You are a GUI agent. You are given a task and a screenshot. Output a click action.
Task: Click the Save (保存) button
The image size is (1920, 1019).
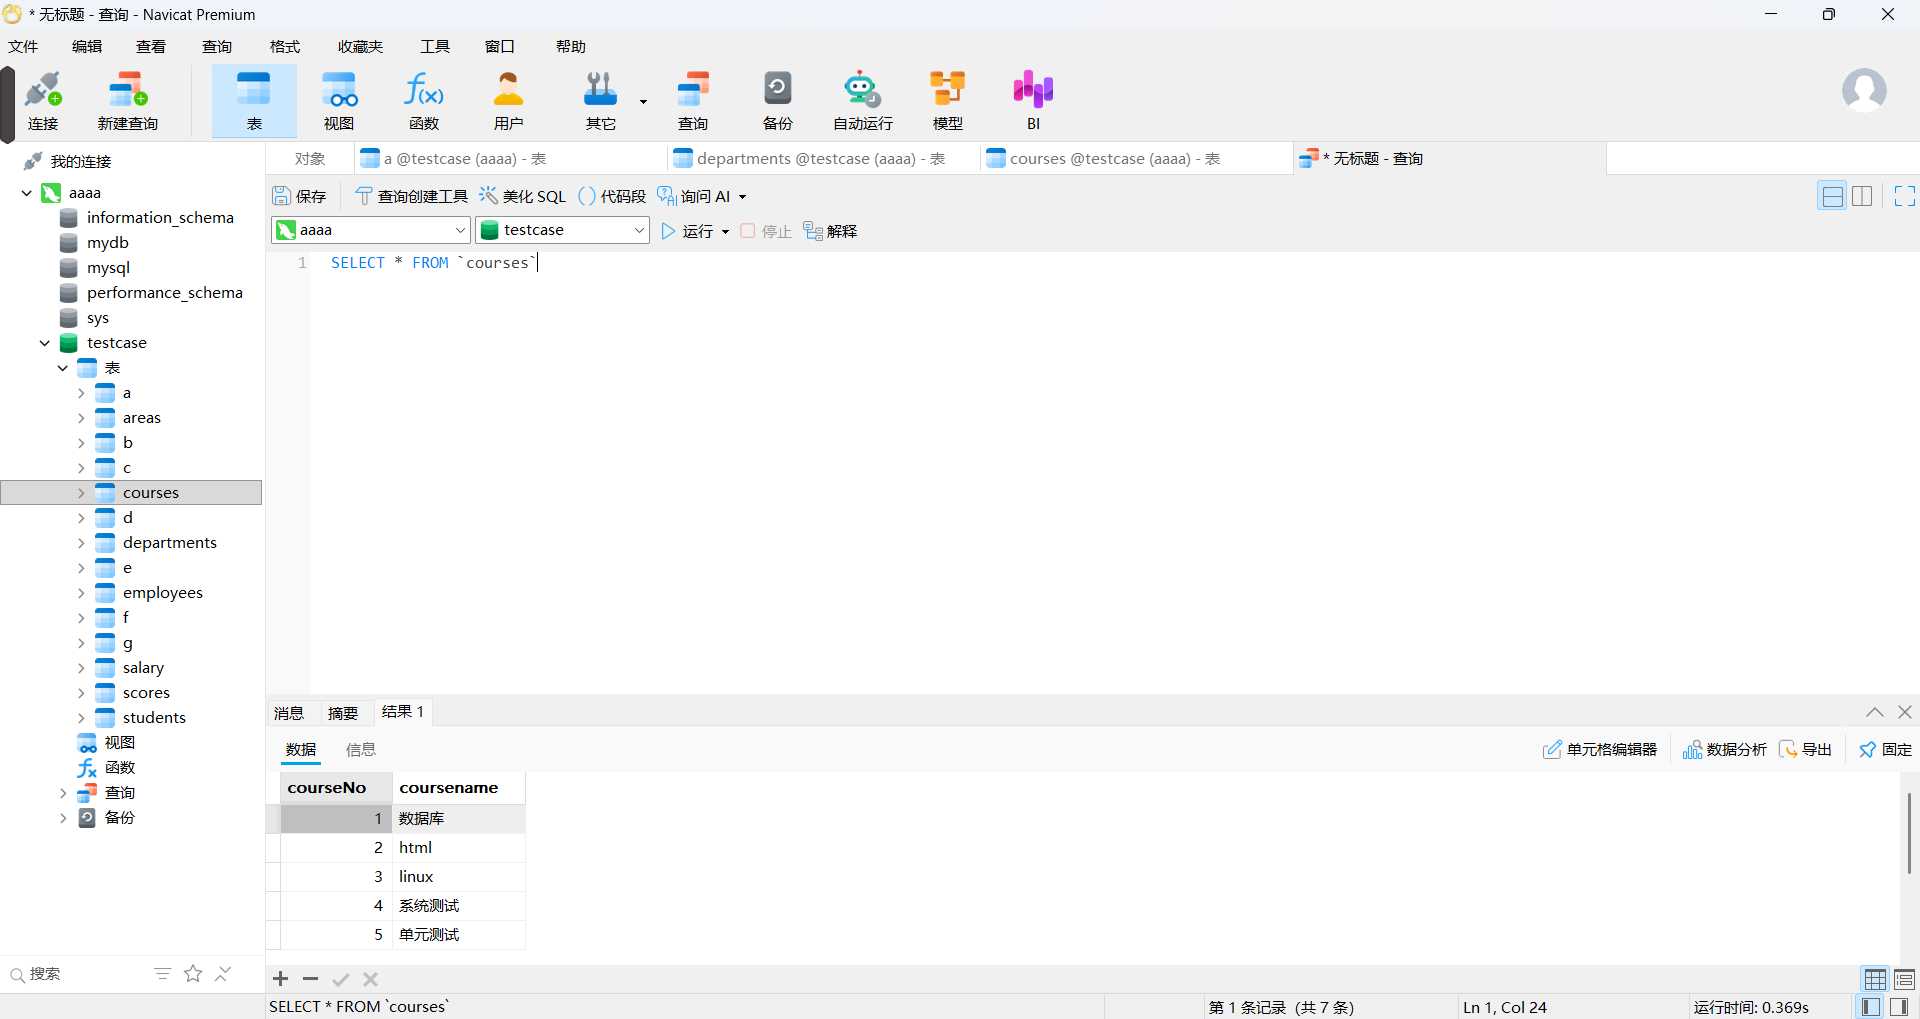(300, 196)
